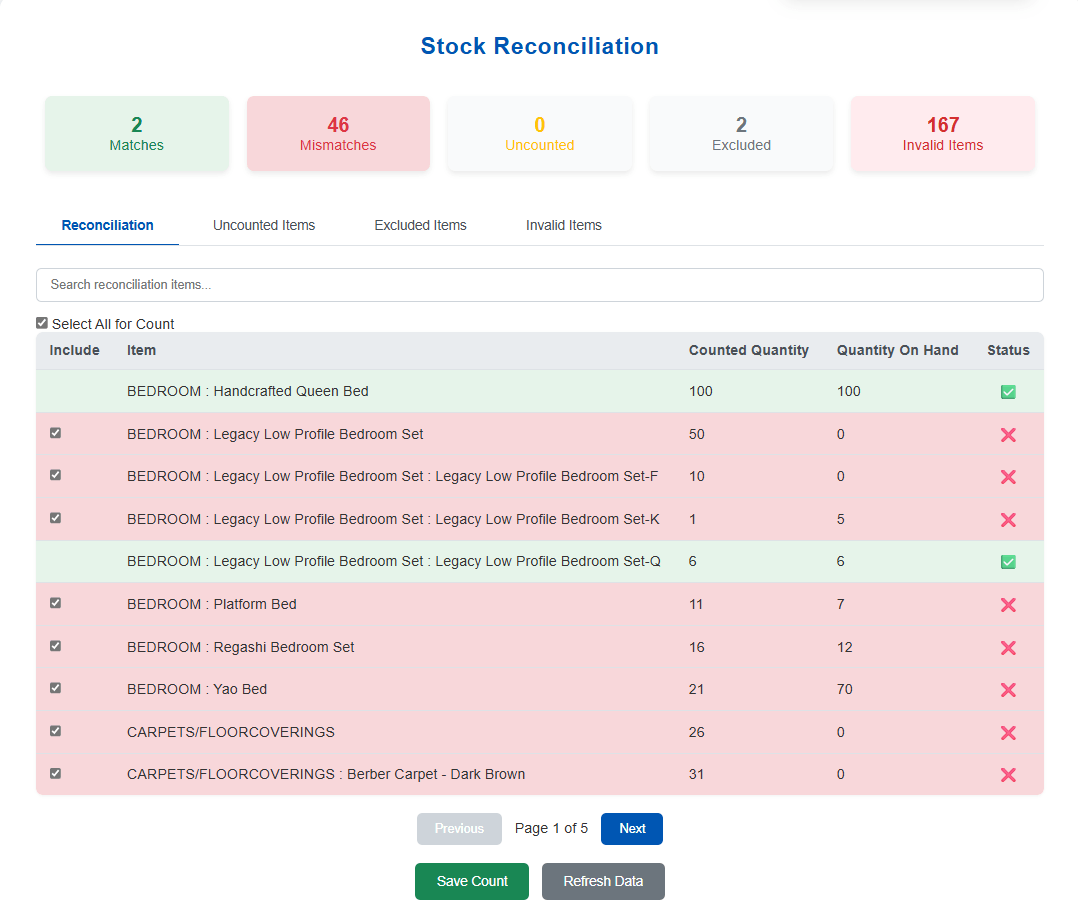Image resolution: width=1078 pixels, height=905 pixels.
Task: Click red X for Legacy Bedroom Set-F
Action: point(1008,477)
